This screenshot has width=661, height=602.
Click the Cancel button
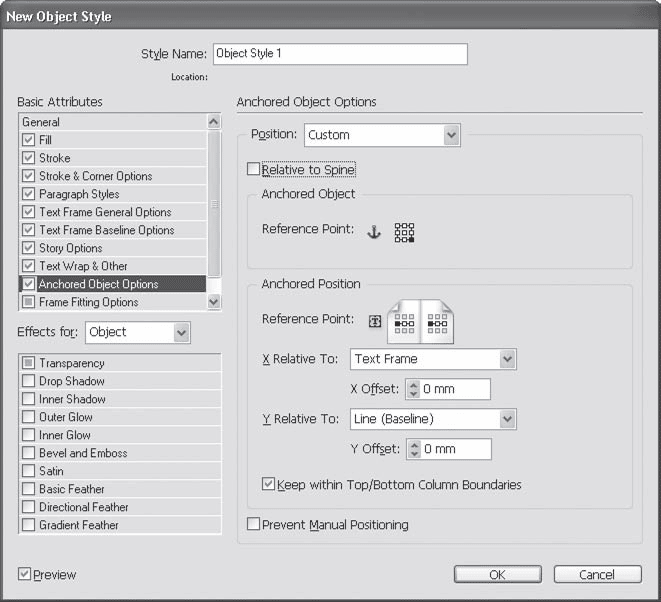[x=597, y=575]
